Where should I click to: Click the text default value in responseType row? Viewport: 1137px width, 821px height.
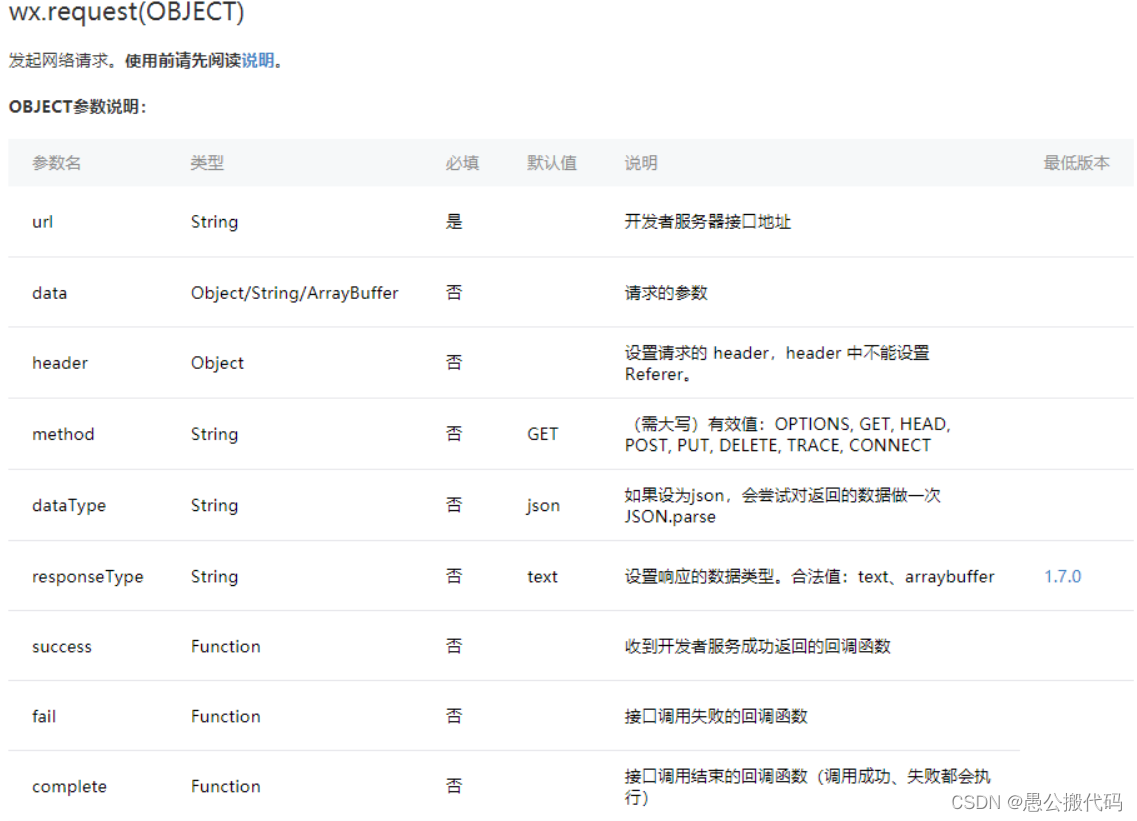542,577
